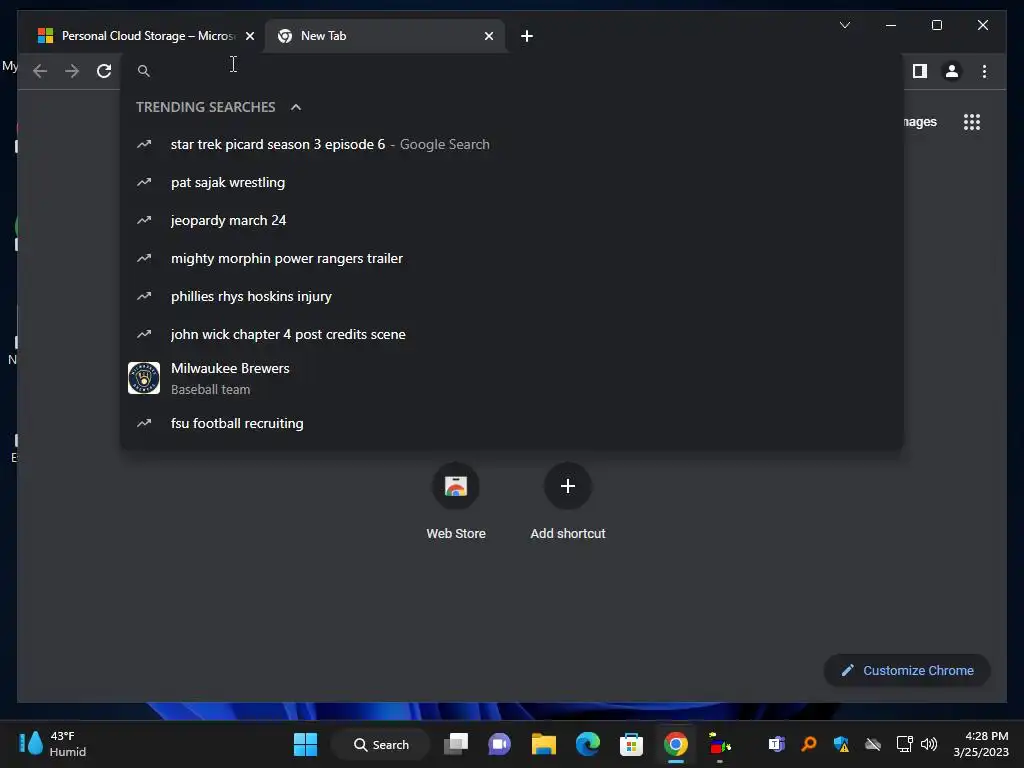Click the address bar search field

pos(512,71)
